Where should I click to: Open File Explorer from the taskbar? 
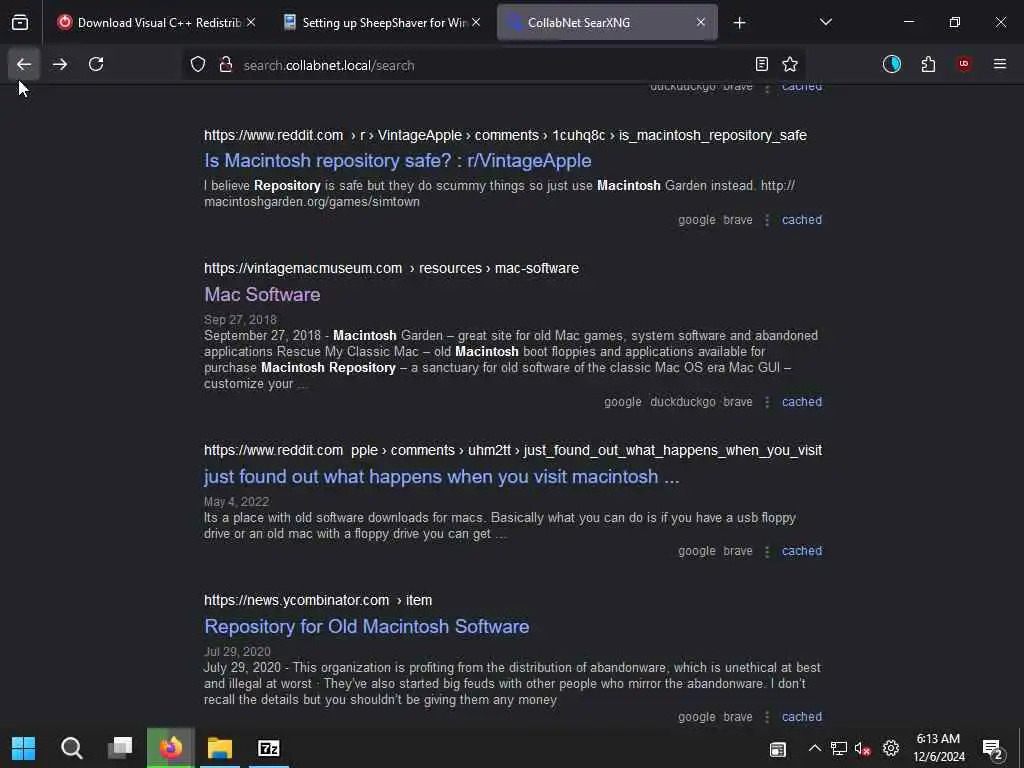pyautogui.click(x=220, y=748)
